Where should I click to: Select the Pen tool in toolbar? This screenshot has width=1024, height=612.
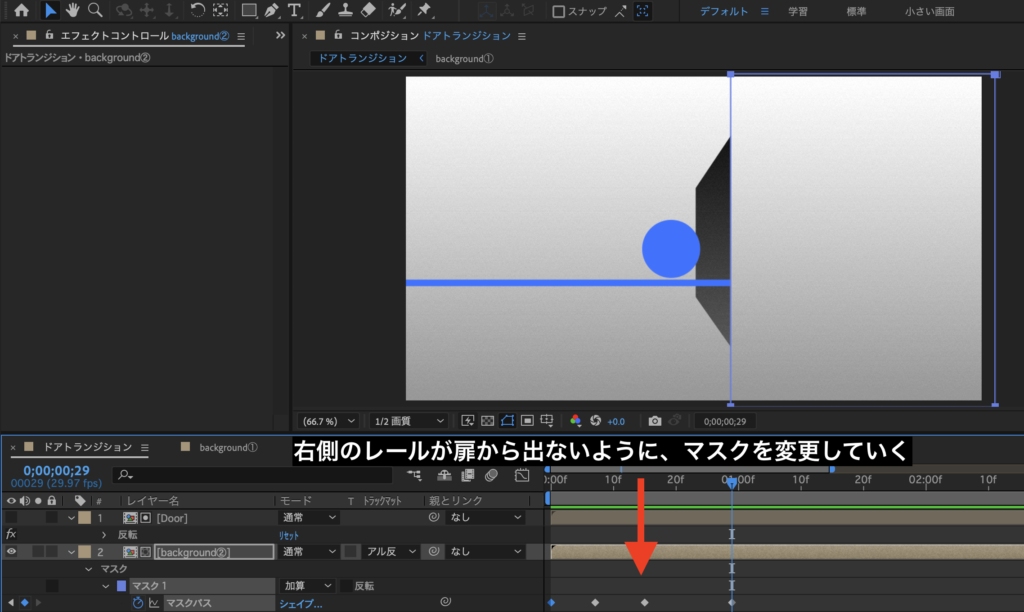[272, 11]
